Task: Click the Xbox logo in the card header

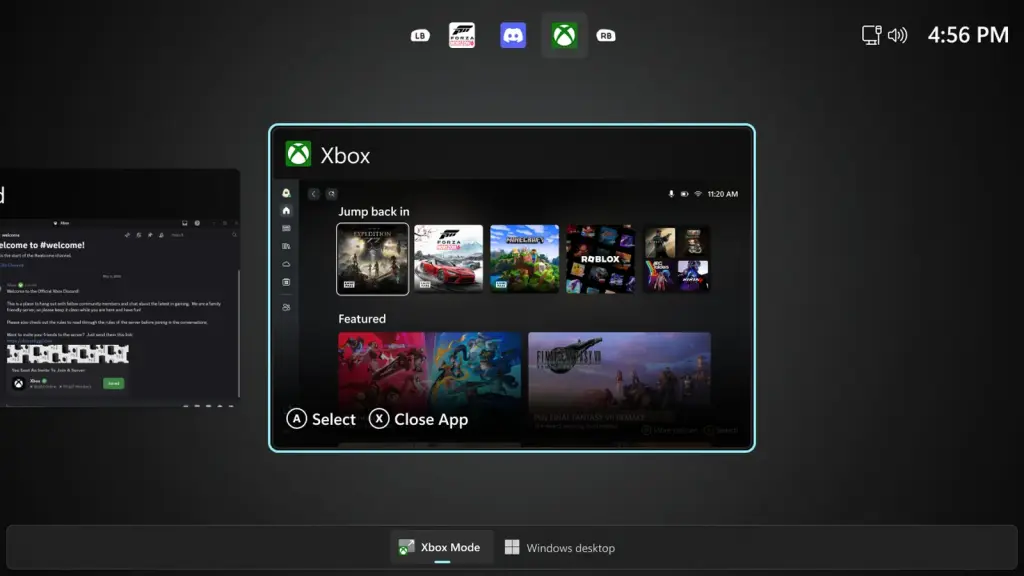Action: (298, 154)
